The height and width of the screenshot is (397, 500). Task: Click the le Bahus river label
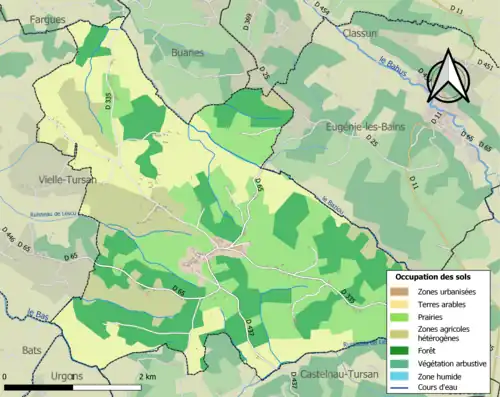(x=393, y=66)
